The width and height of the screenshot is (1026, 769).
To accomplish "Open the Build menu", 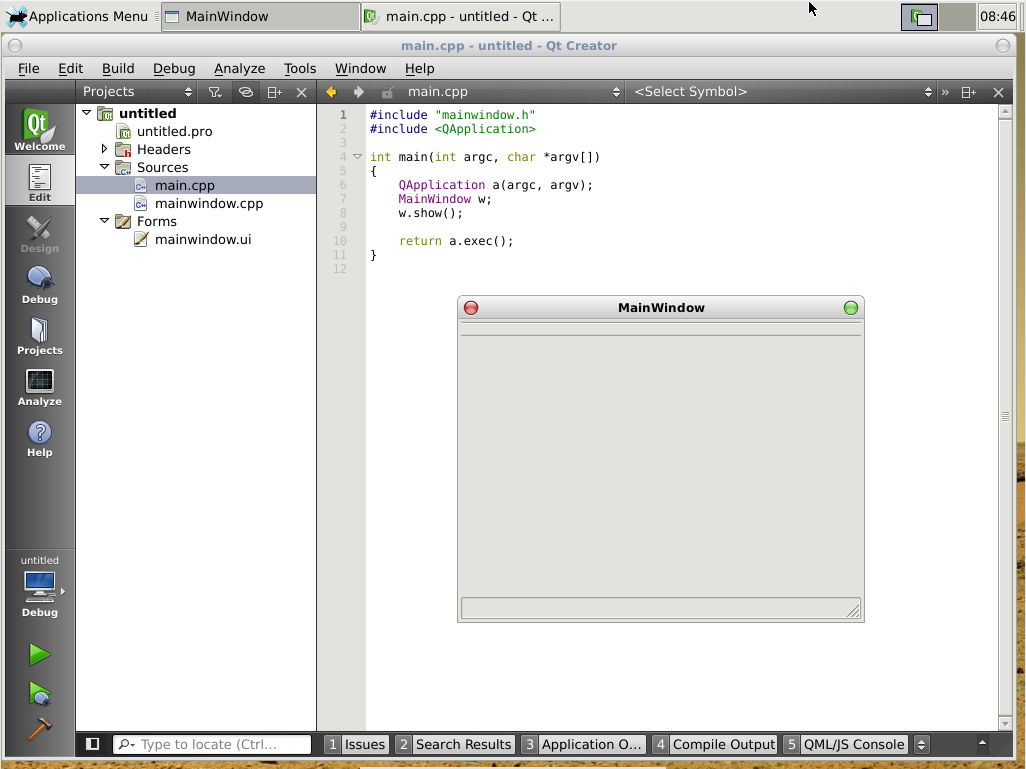I will coord(118,69).
